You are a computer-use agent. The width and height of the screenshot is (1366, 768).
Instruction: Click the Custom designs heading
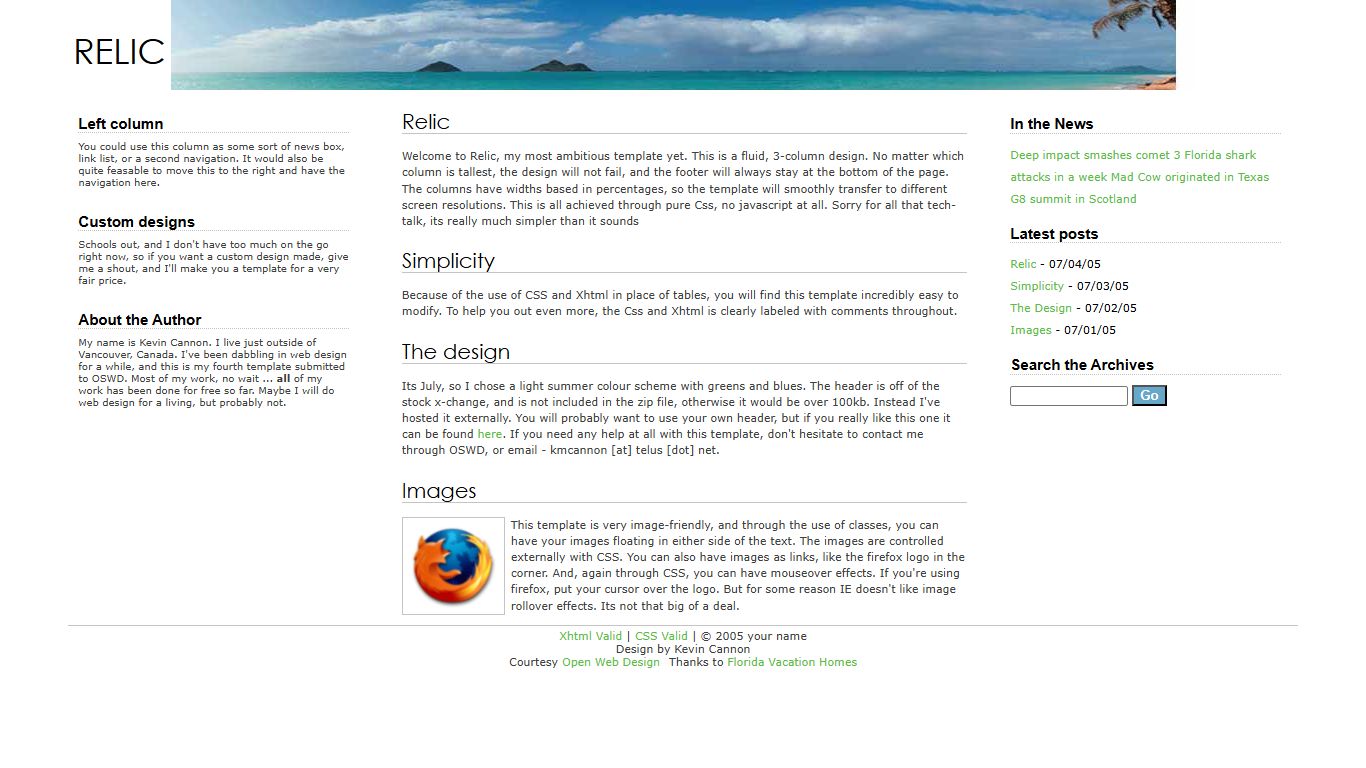[x=136, y=222]
